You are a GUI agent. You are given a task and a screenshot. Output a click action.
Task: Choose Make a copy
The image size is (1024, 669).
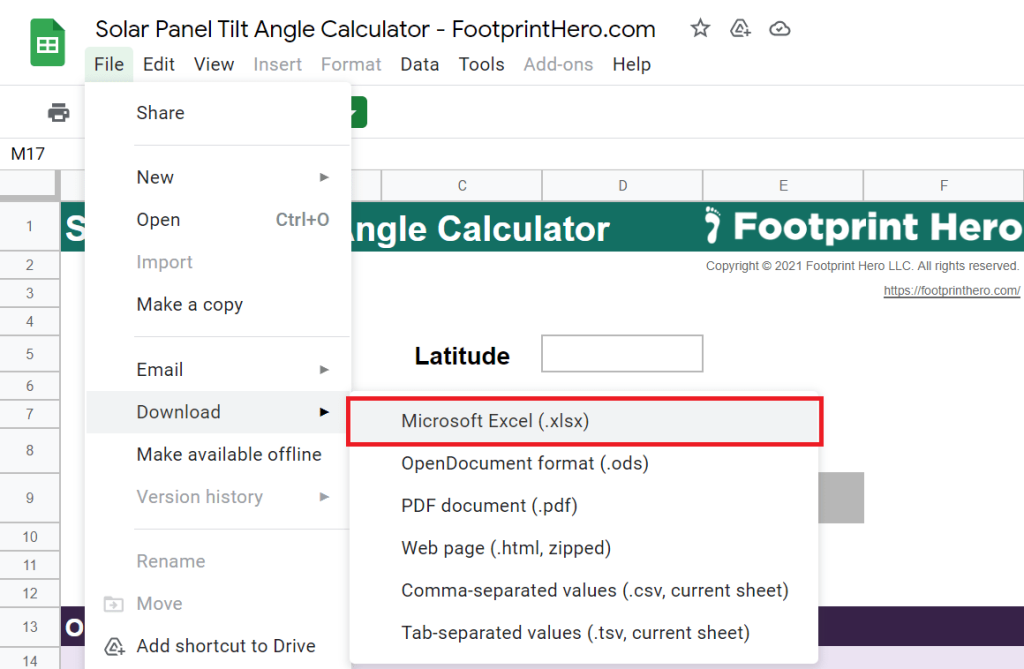pyautogui.click(x=218, y=304)
